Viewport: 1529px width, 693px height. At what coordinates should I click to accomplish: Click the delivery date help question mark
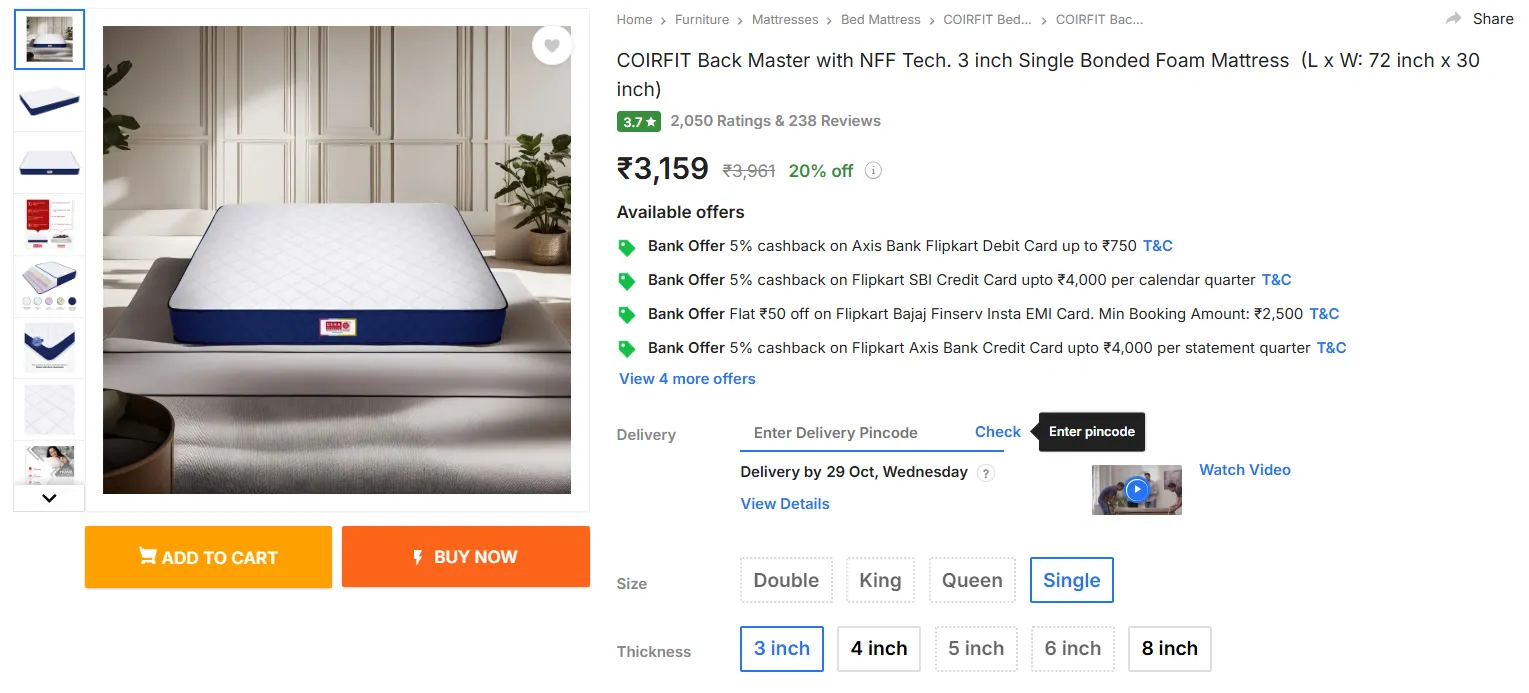click(x=986, y=473)
